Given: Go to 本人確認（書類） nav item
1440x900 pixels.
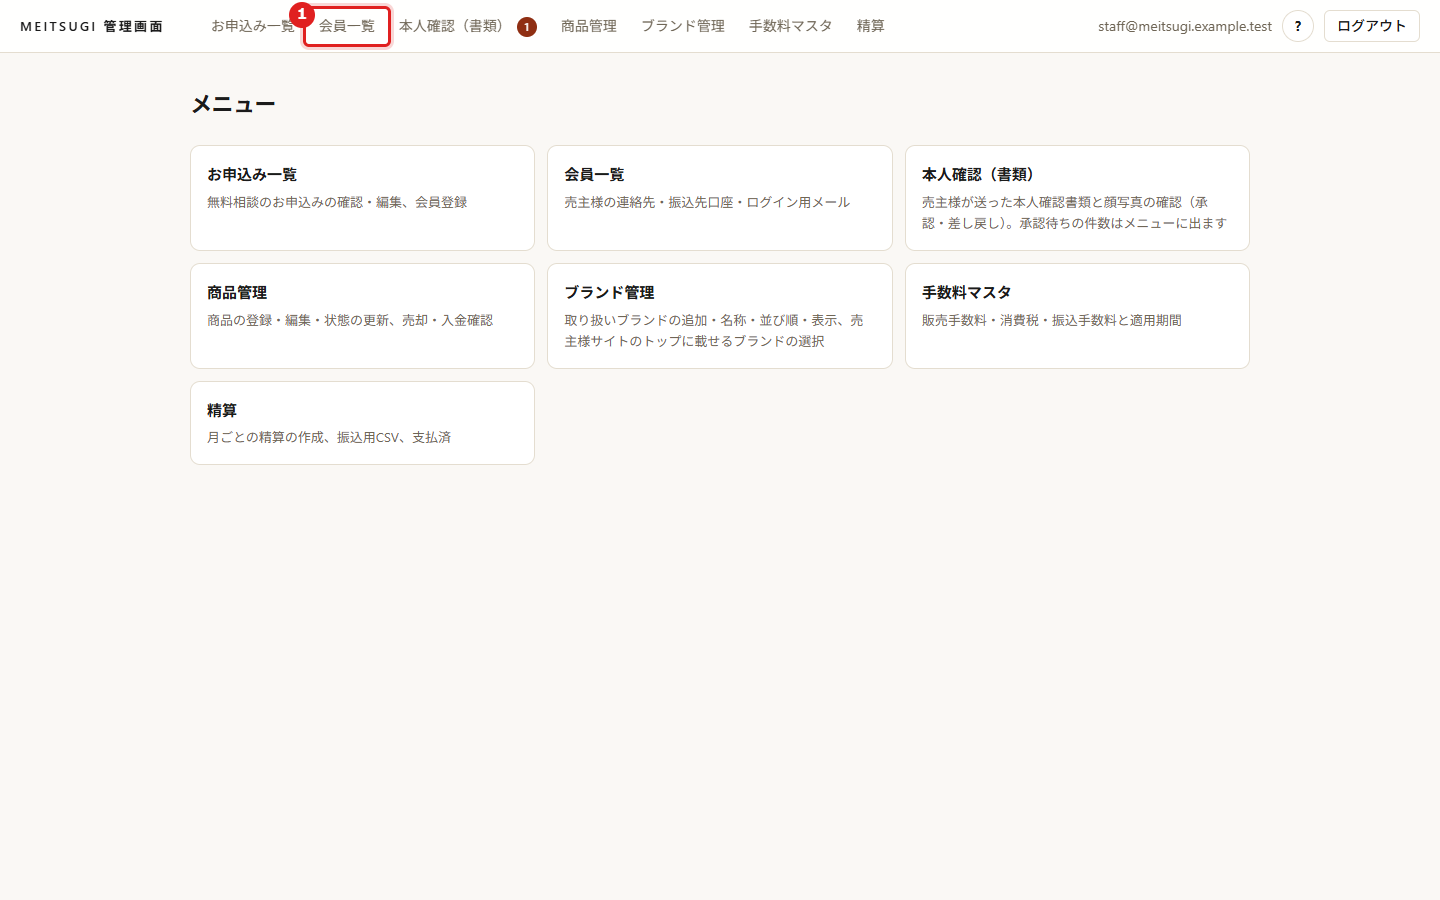Looking at the screenshot, I should (x=452, y=26).
